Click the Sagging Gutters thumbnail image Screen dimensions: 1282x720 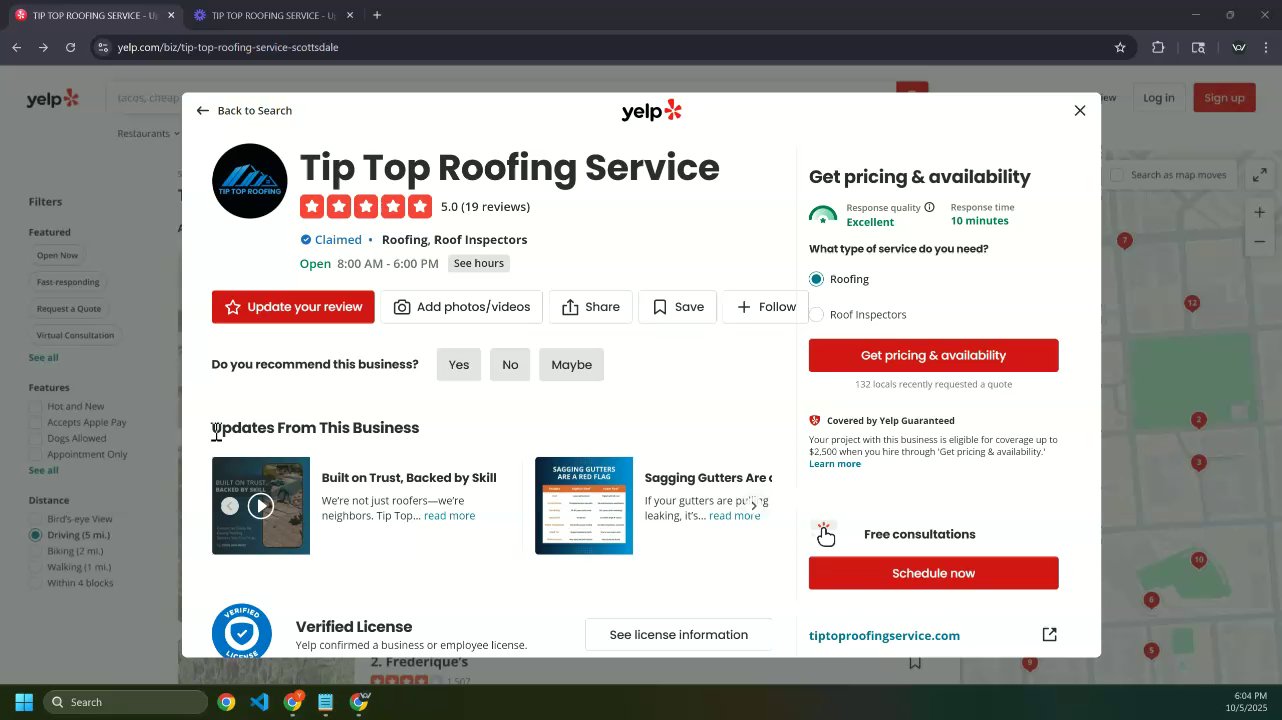point(584,506)
